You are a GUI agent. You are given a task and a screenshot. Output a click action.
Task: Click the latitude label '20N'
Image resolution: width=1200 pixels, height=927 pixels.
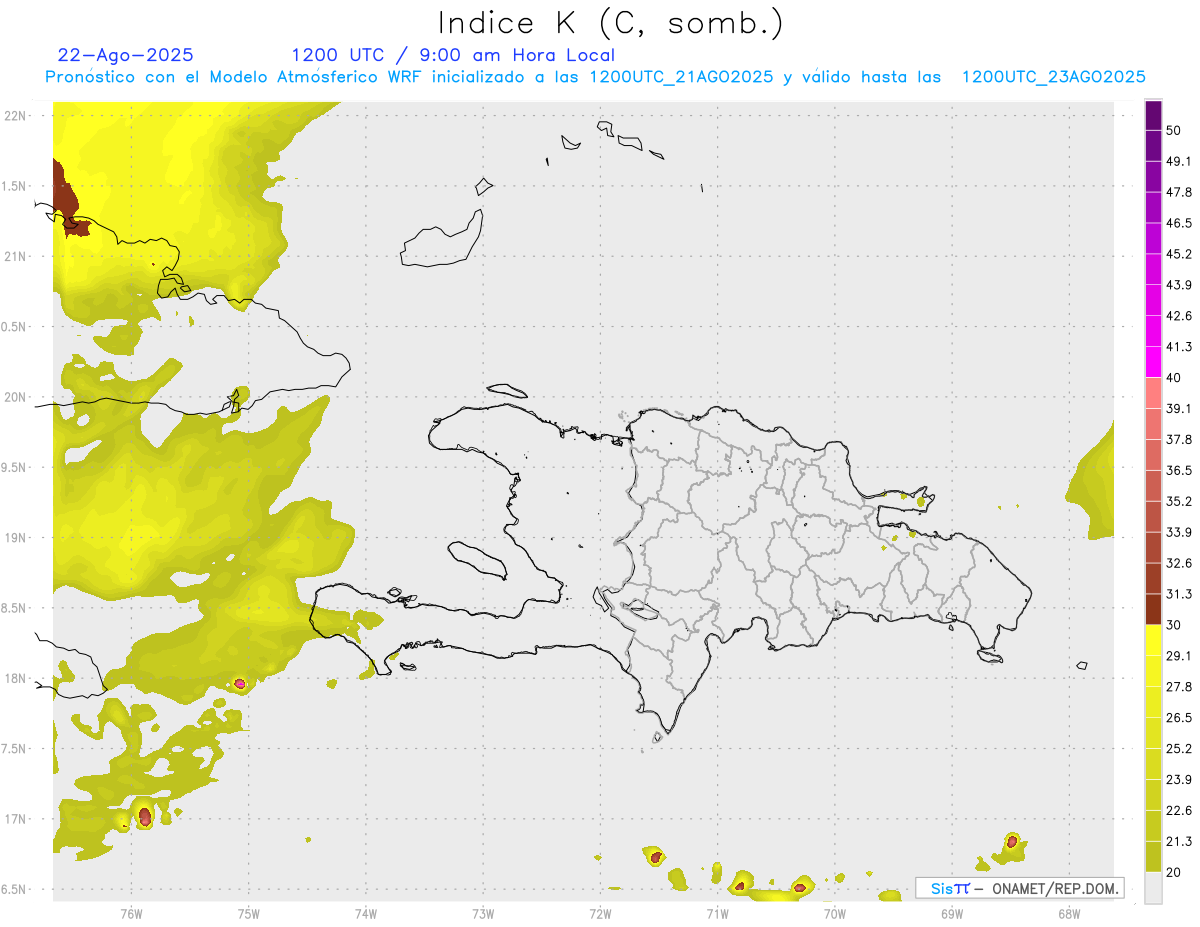[15, 397]
